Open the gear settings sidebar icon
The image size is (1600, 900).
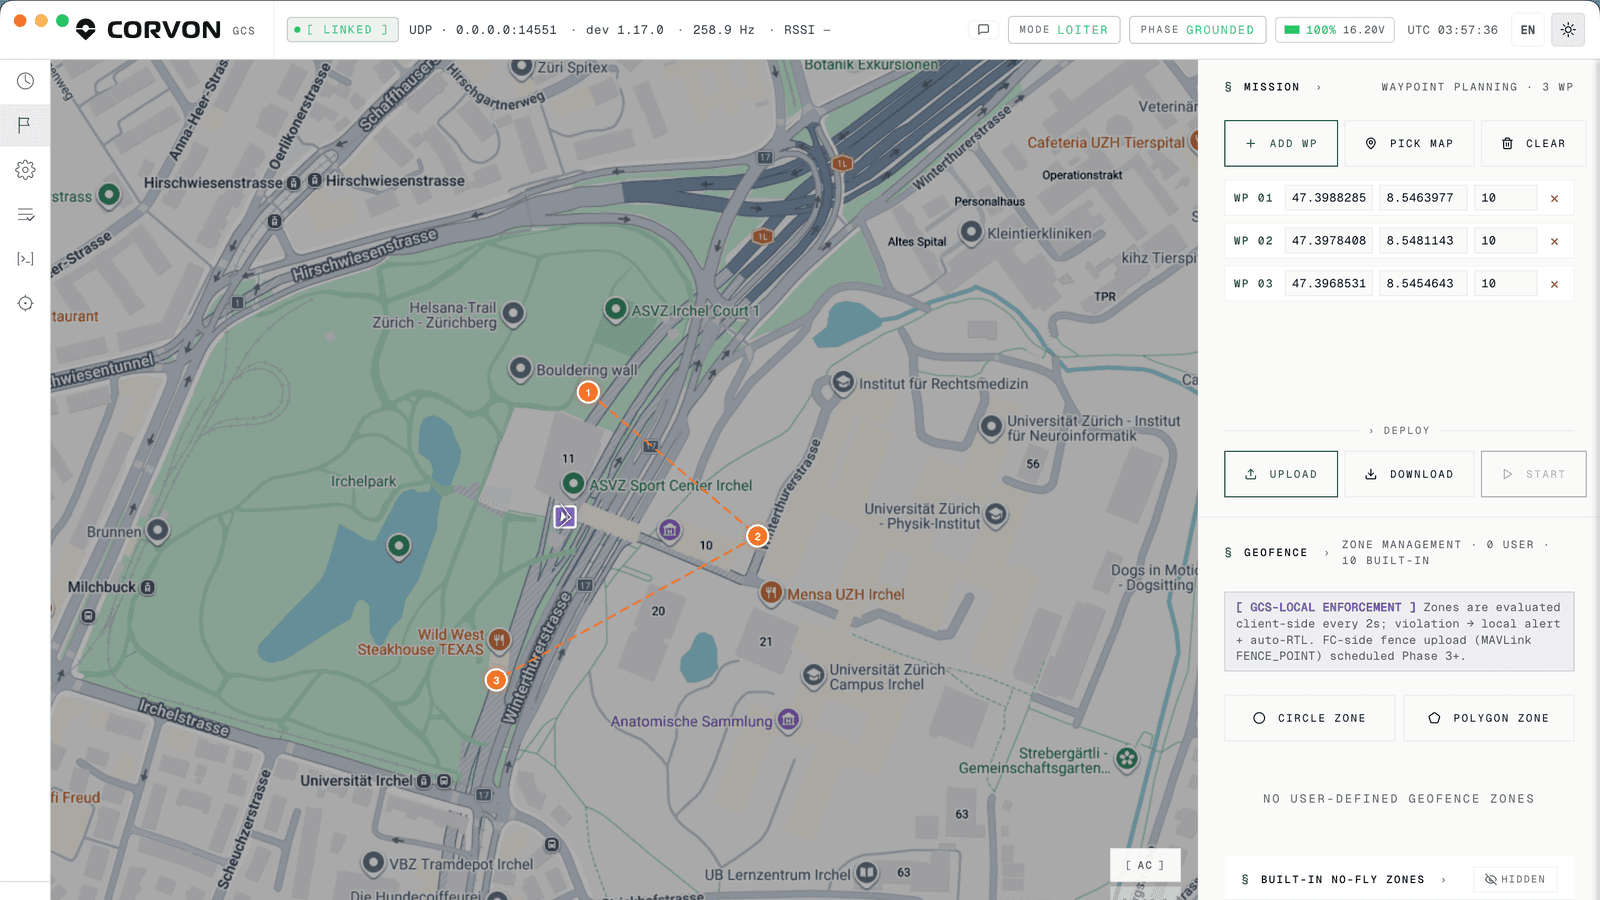pos(25,170)
